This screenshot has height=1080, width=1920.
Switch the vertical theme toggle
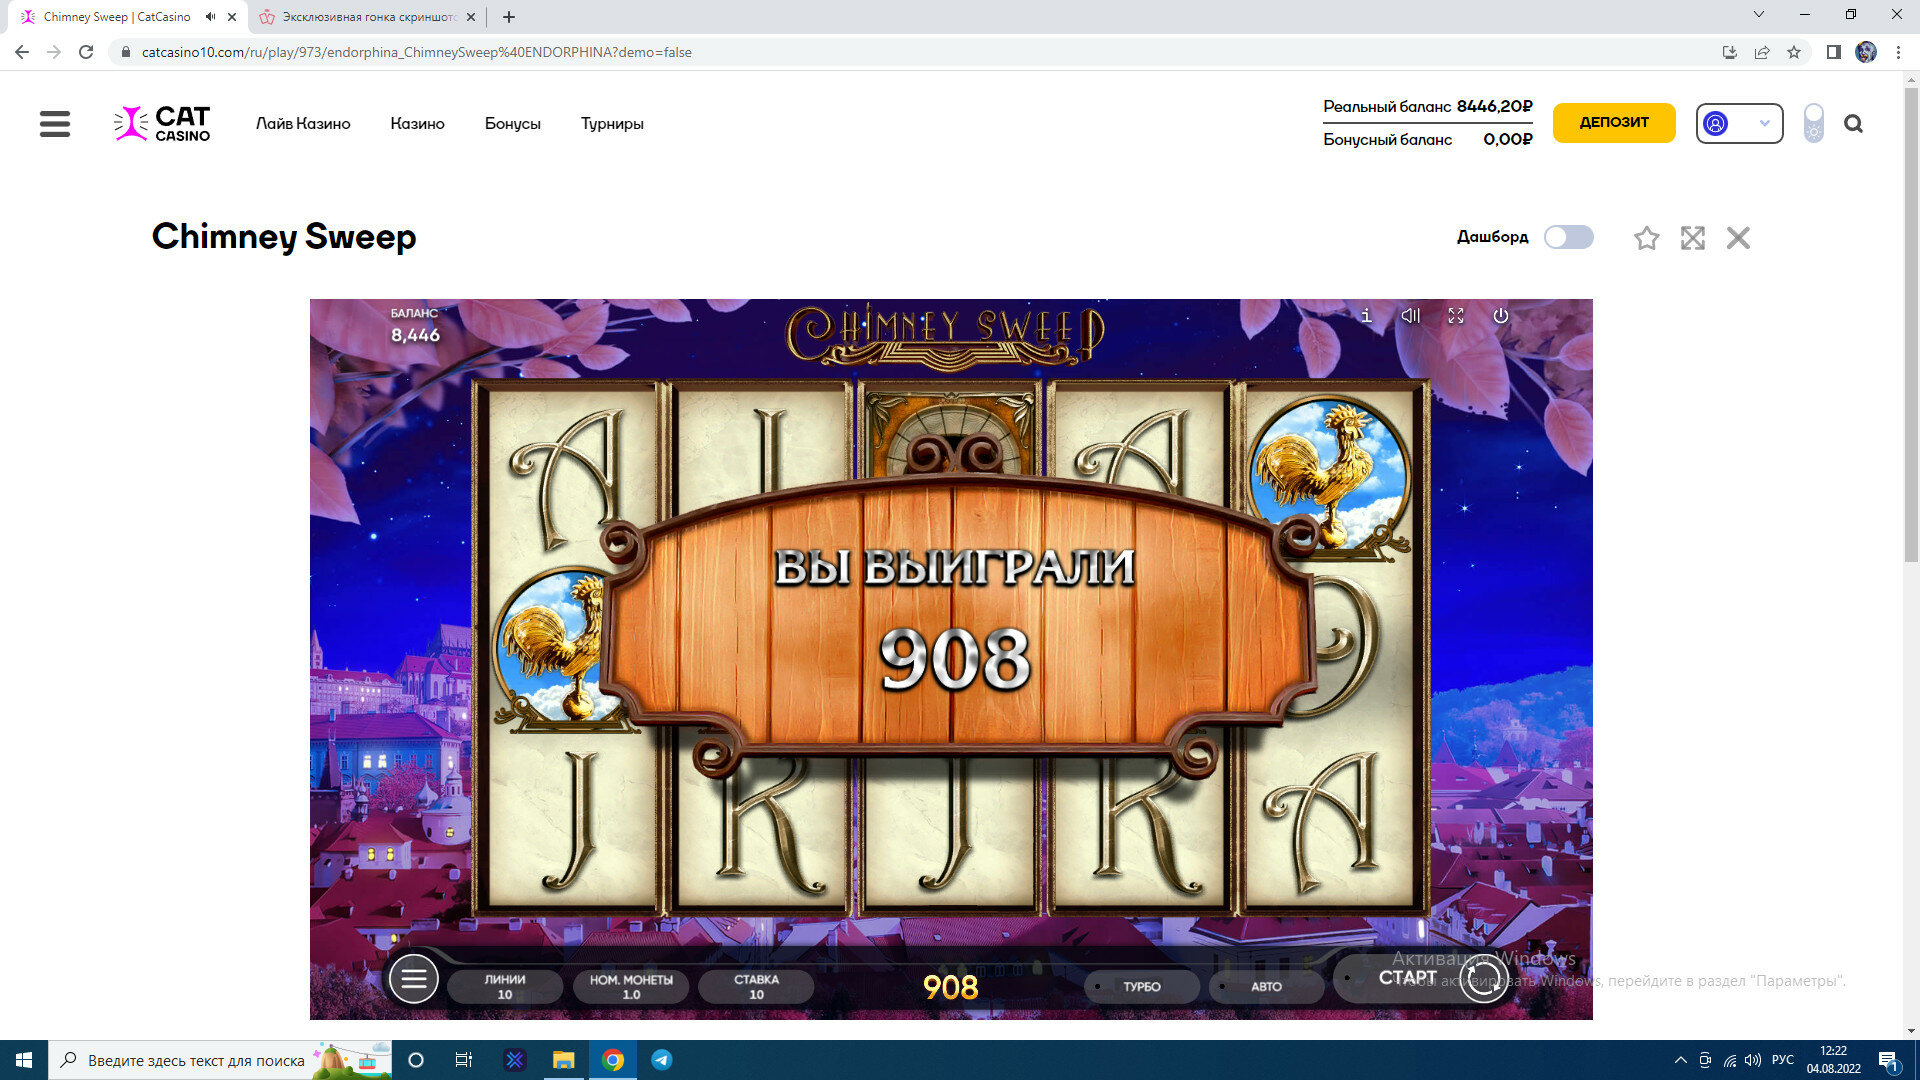pyautogui.click(x=1813, y=124)
